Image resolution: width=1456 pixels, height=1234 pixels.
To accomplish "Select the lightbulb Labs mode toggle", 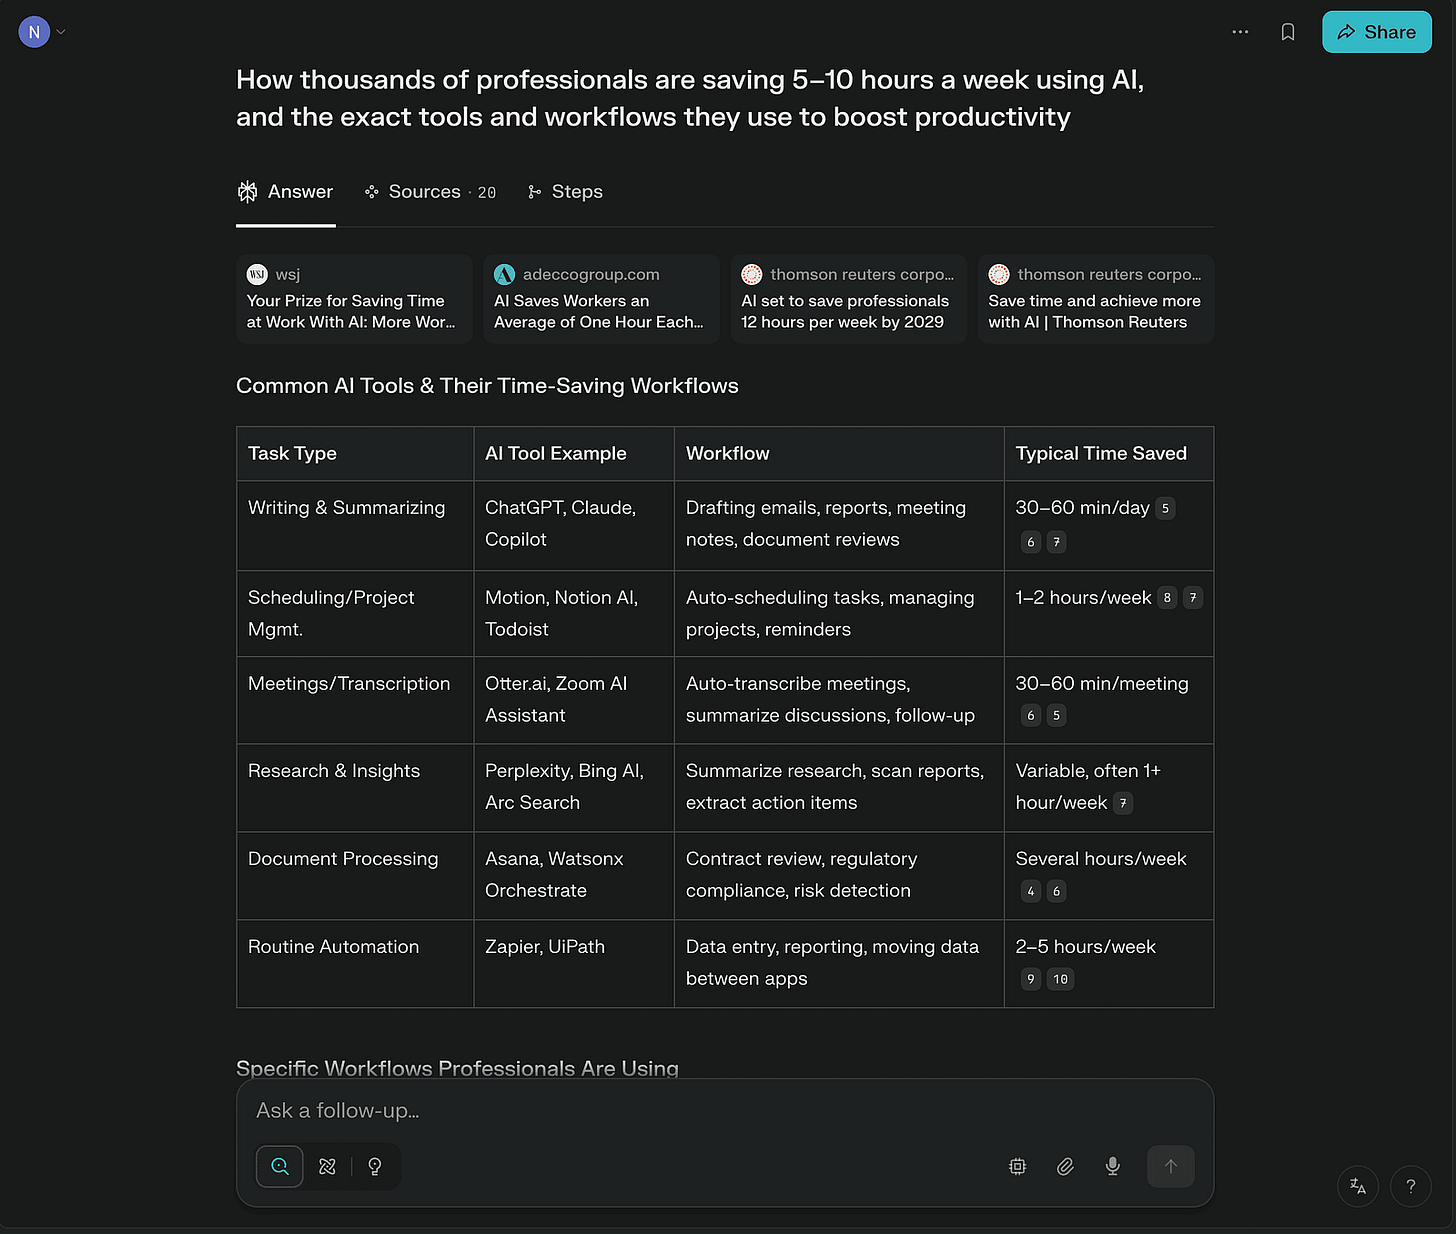I will [x=375, y=1166].
